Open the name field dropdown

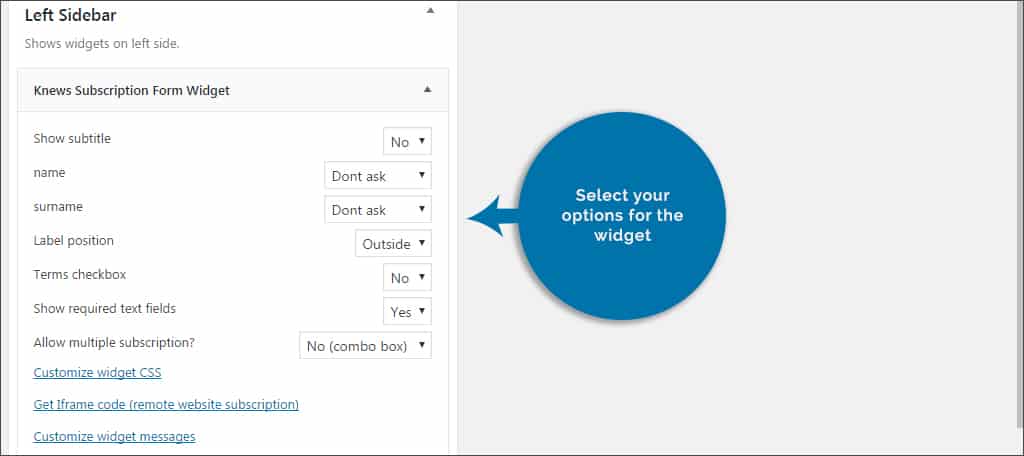coord(377,175)
